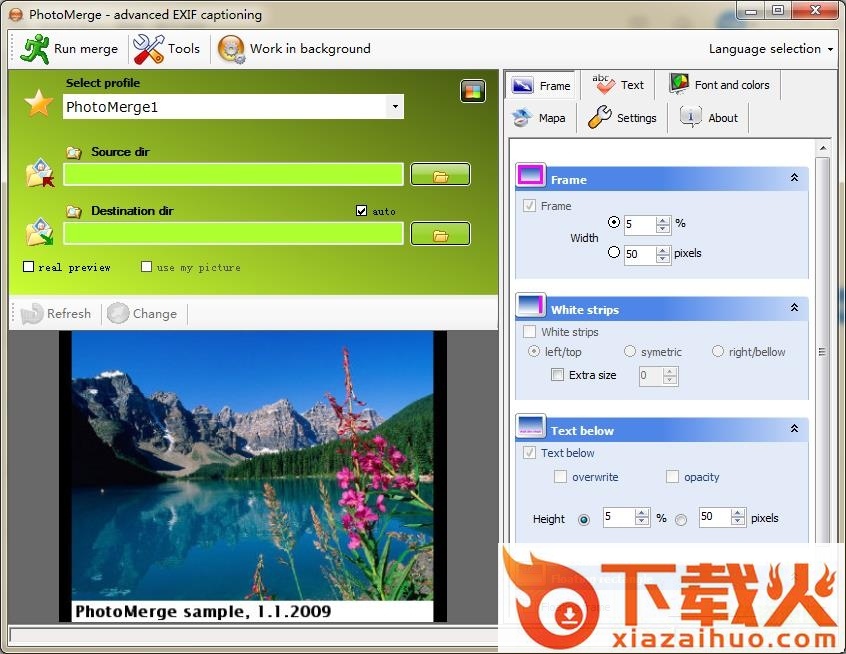Click the destination picture-export icon with green arrow

pyautogui.click(x=40, y=231)
